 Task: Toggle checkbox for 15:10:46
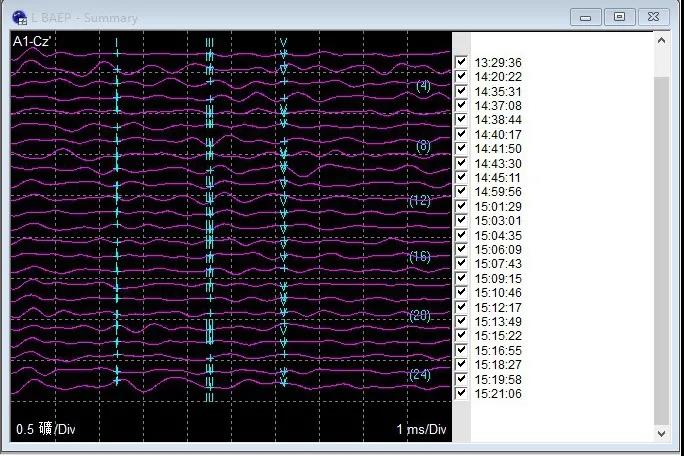pos(461,292)
